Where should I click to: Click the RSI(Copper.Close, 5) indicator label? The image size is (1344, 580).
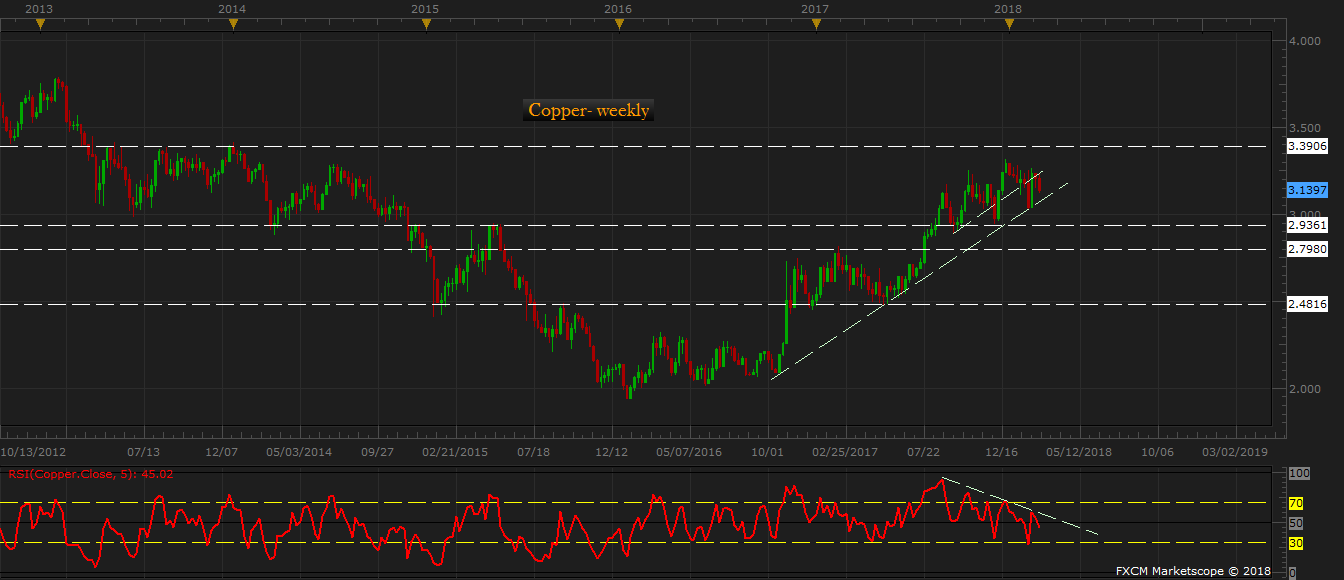(90, 474)
